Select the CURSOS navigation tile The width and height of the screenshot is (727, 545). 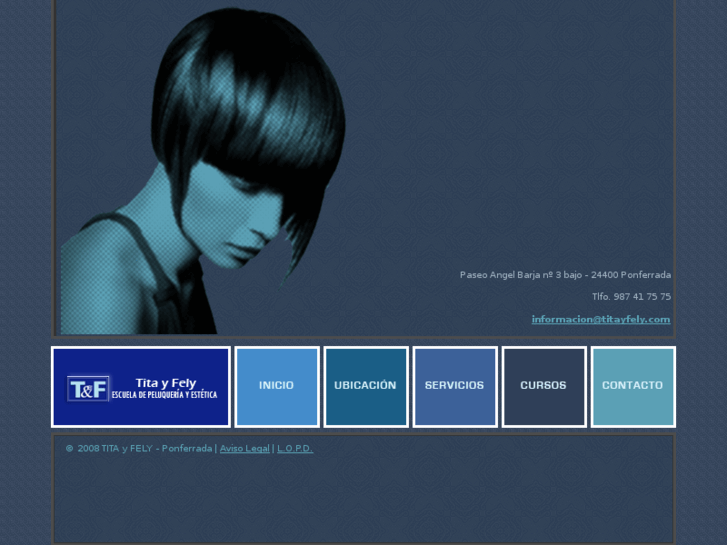(x=543, y=386)
